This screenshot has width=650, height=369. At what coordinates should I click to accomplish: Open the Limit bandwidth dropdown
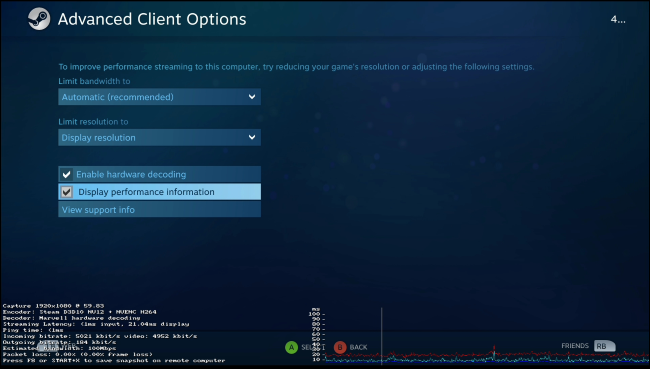pyautogui.click(x=159, y=97)
